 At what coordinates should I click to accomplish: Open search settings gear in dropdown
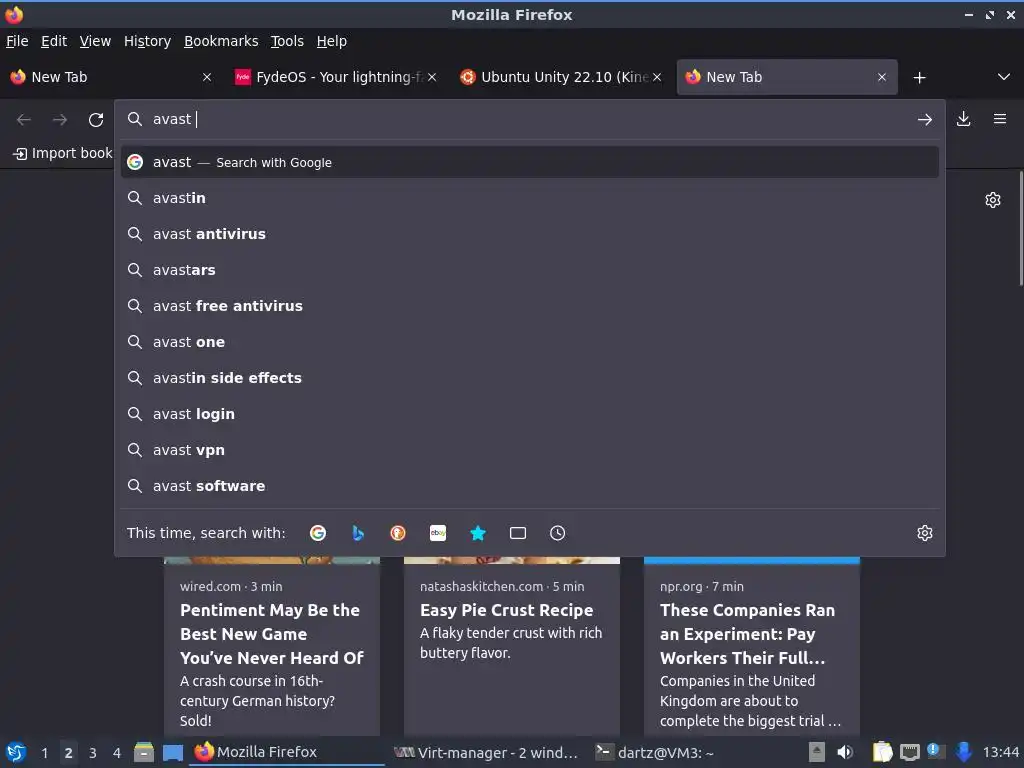click(x=925, y=533)
